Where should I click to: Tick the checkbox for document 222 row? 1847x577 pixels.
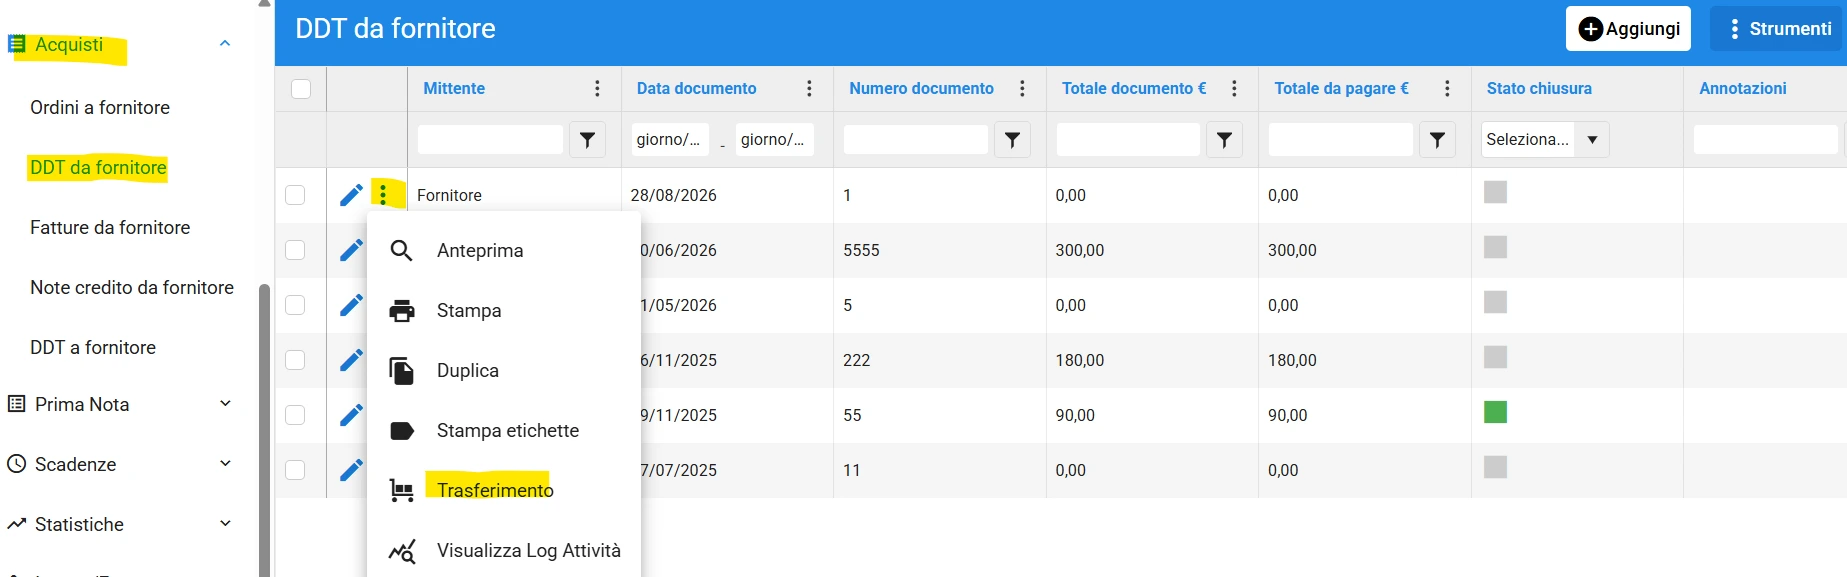click(x=295, y=360)
